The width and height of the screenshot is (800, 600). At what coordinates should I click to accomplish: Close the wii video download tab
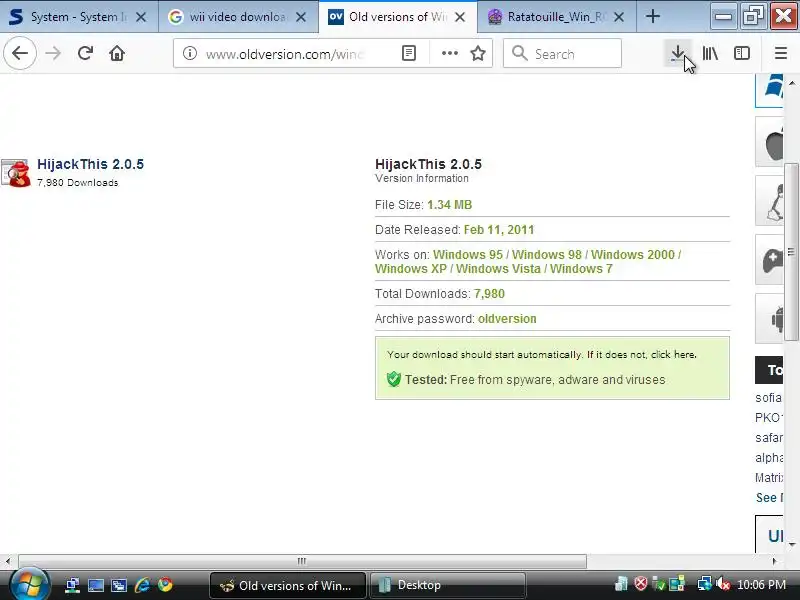point(301,17)
